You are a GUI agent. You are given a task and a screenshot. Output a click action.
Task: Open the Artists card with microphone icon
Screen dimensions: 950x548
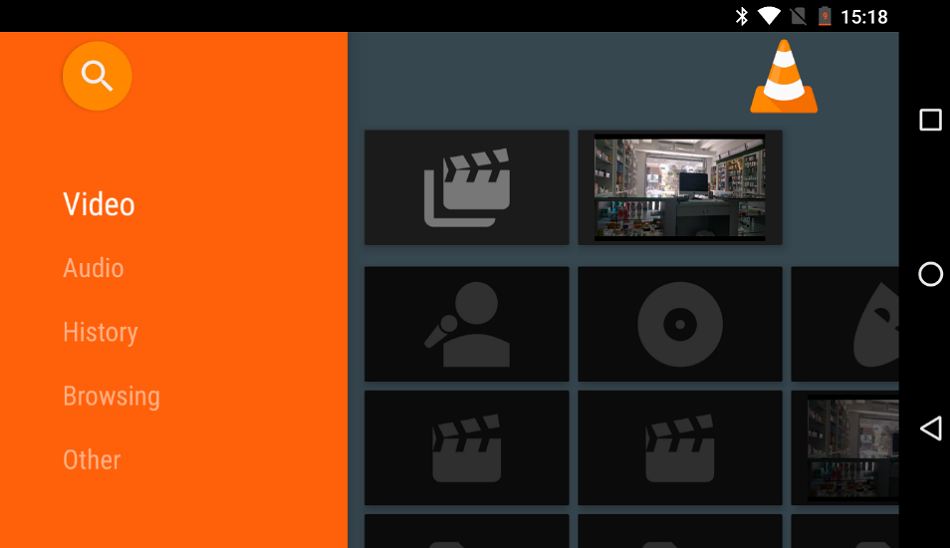coord(467,324)
